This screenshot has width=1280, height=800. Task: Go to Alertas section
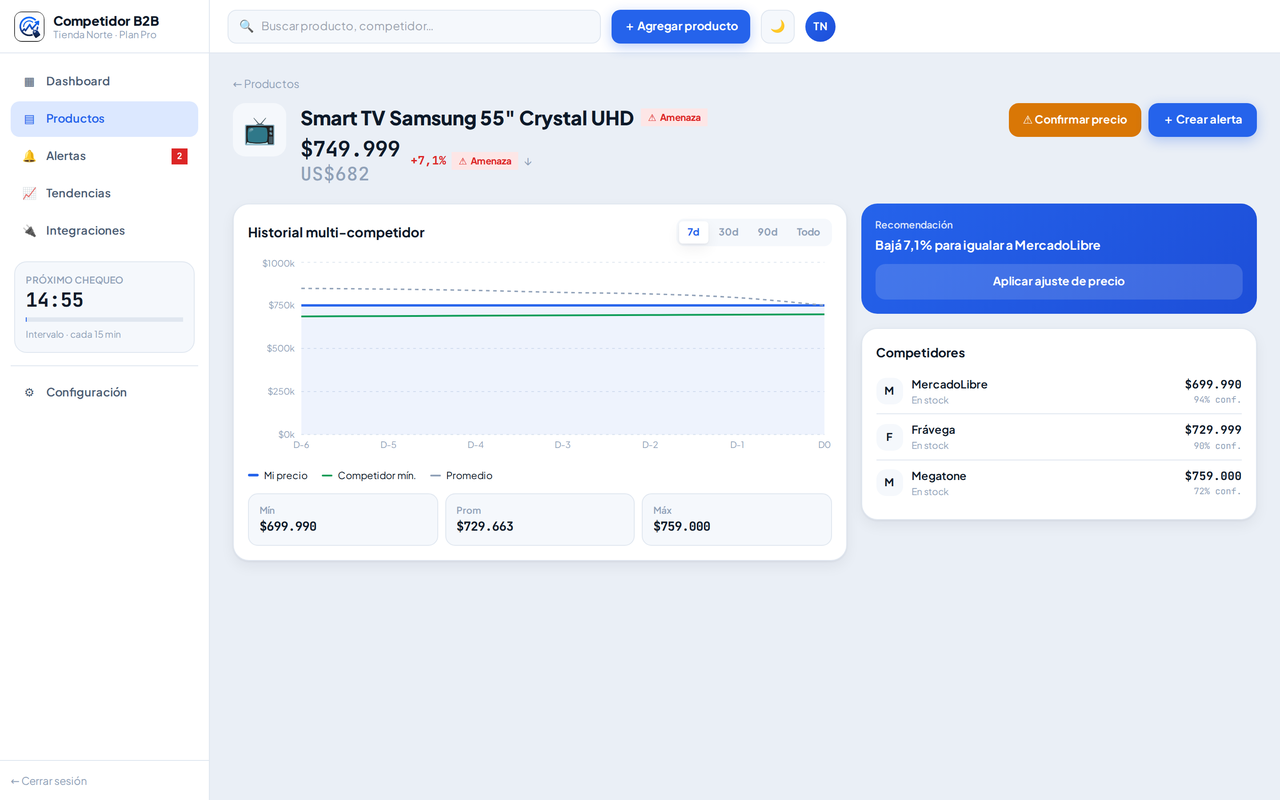point(104,156)
